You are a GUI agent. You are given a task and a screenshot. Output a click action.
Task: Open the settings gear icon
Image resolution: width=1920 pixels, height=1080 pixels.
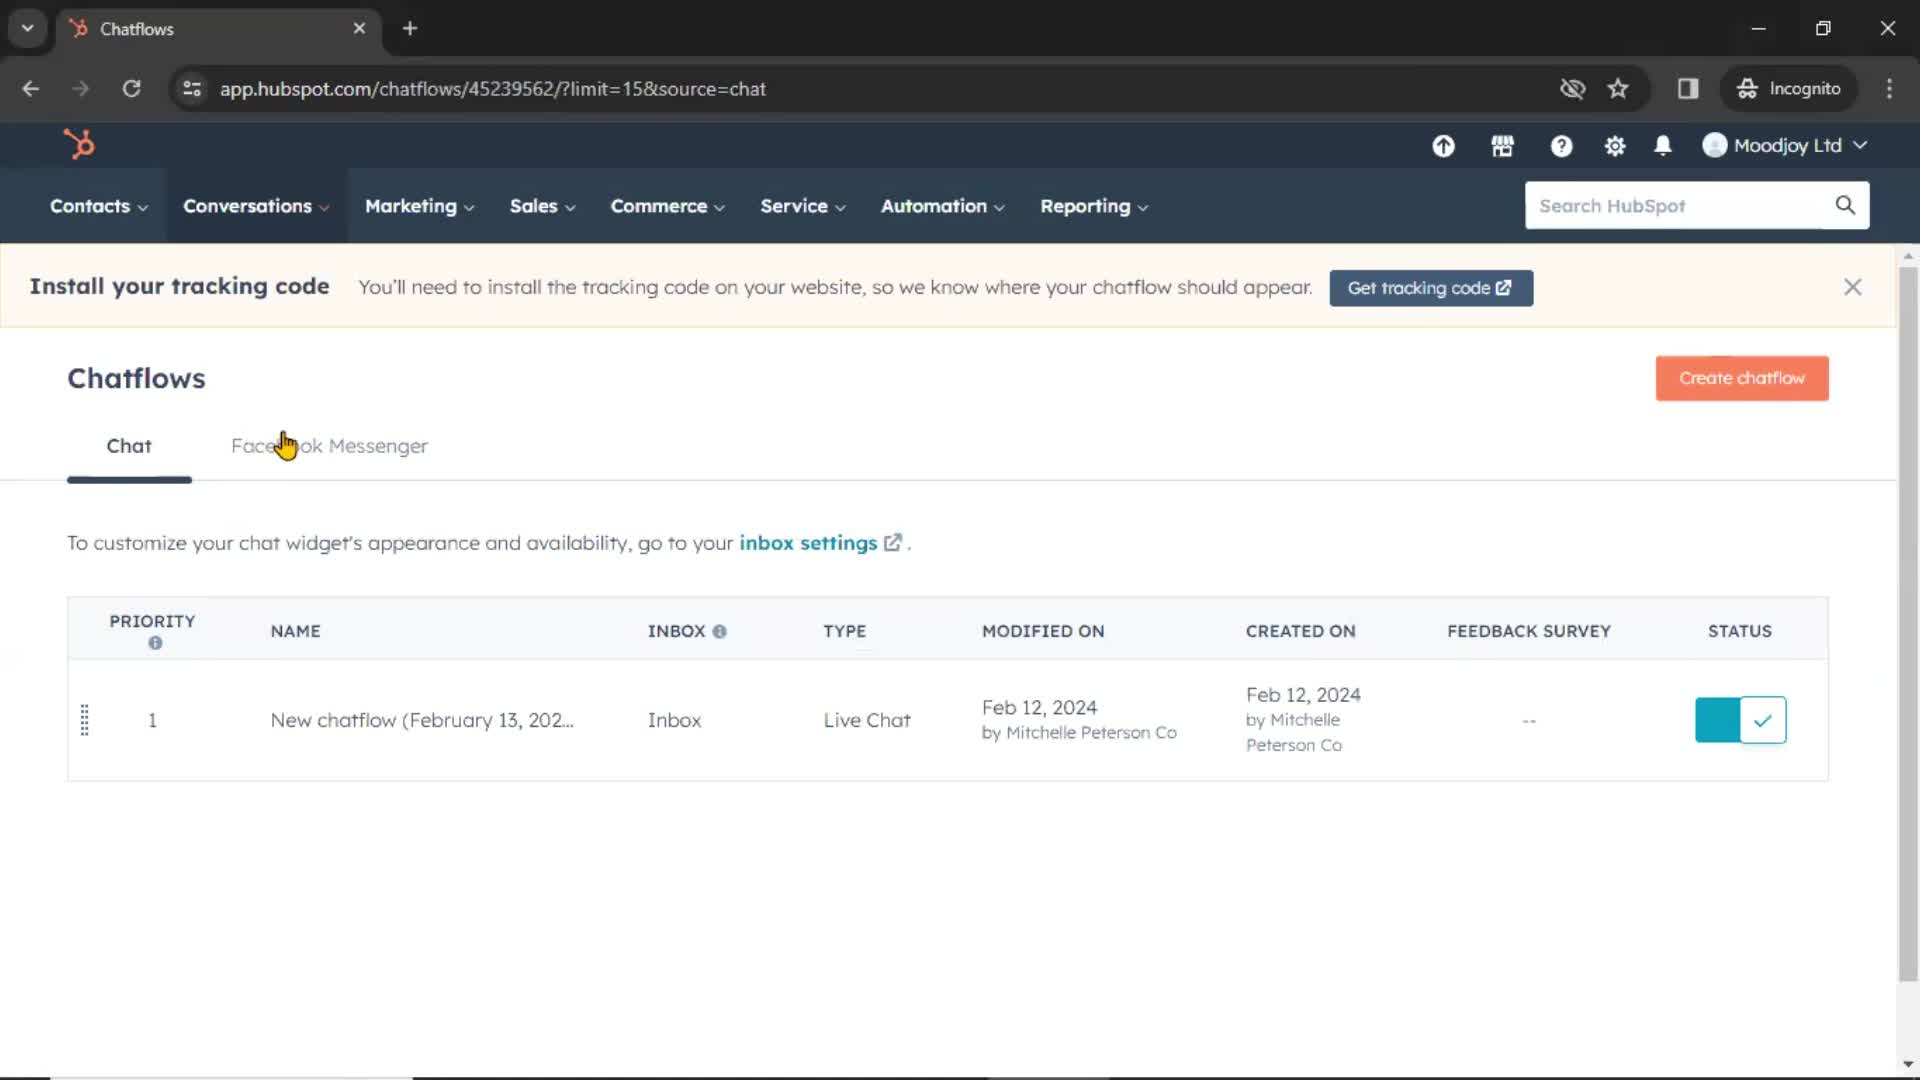point(1613,145)
